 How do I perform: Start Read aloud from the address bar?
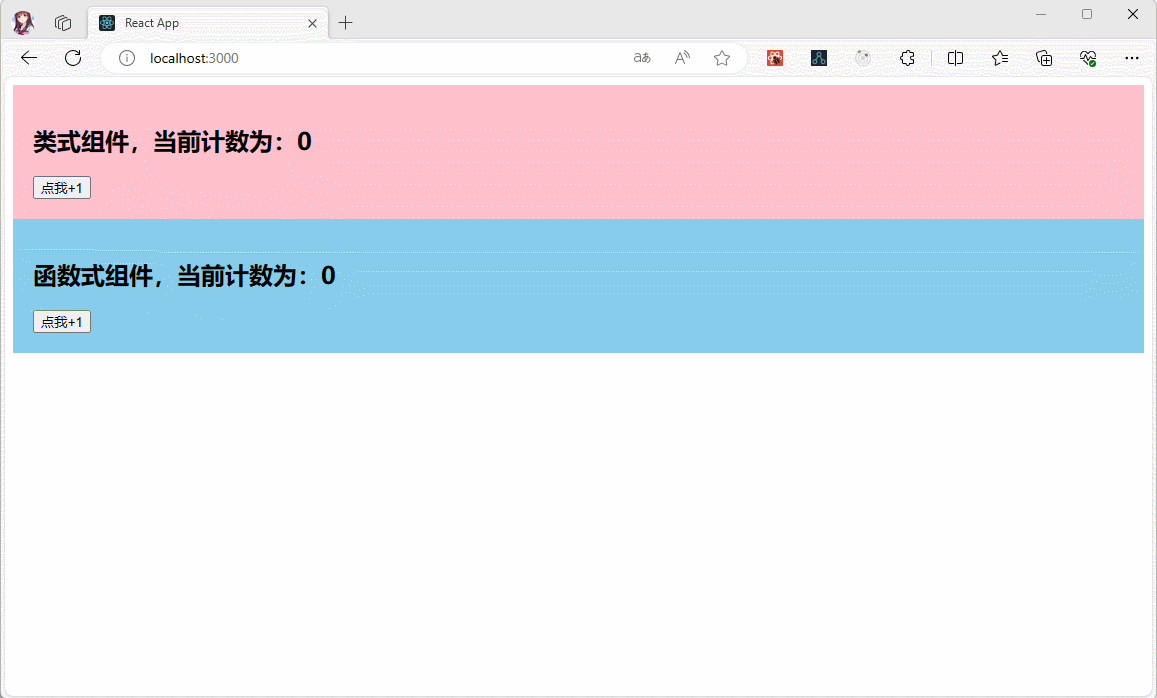click(x=682, y=58)
